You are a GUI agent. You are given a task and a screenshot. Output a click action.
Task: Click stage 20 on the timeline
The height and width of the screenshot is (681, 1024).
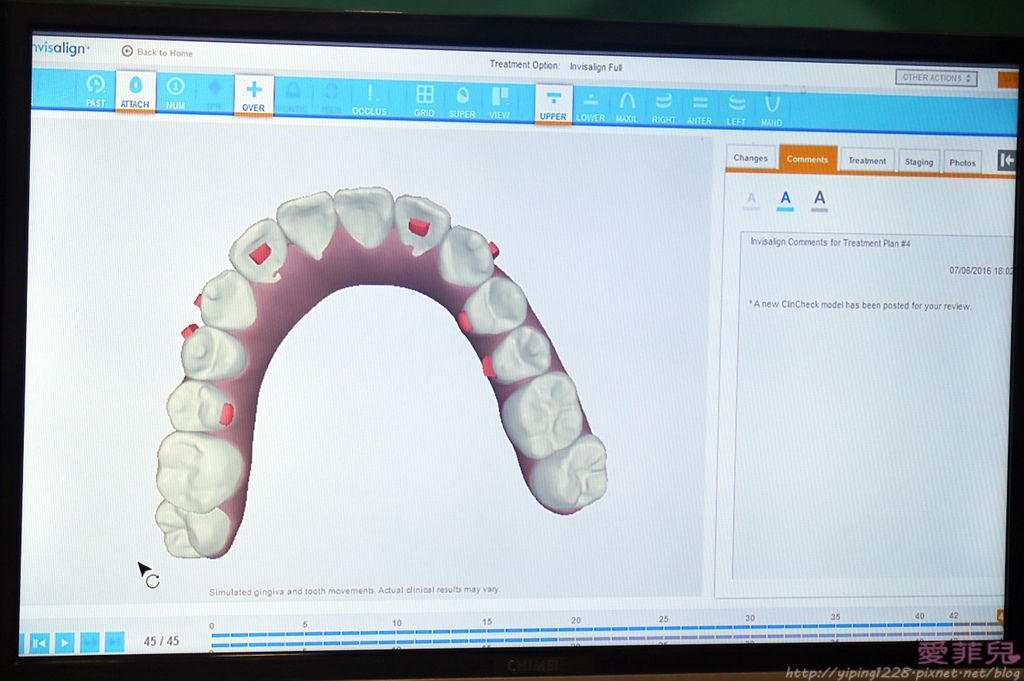pyautogui.click(x=575, y=620)
